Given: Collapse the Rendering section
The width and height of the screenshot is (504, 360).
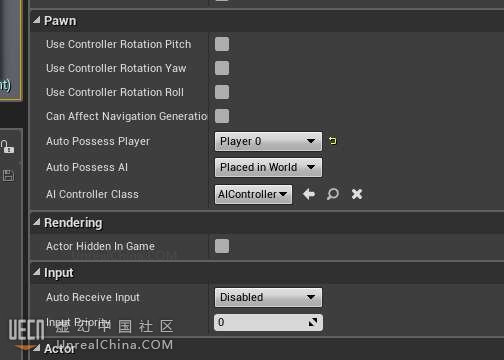Looking at the screenshot, I should (36, 222).
